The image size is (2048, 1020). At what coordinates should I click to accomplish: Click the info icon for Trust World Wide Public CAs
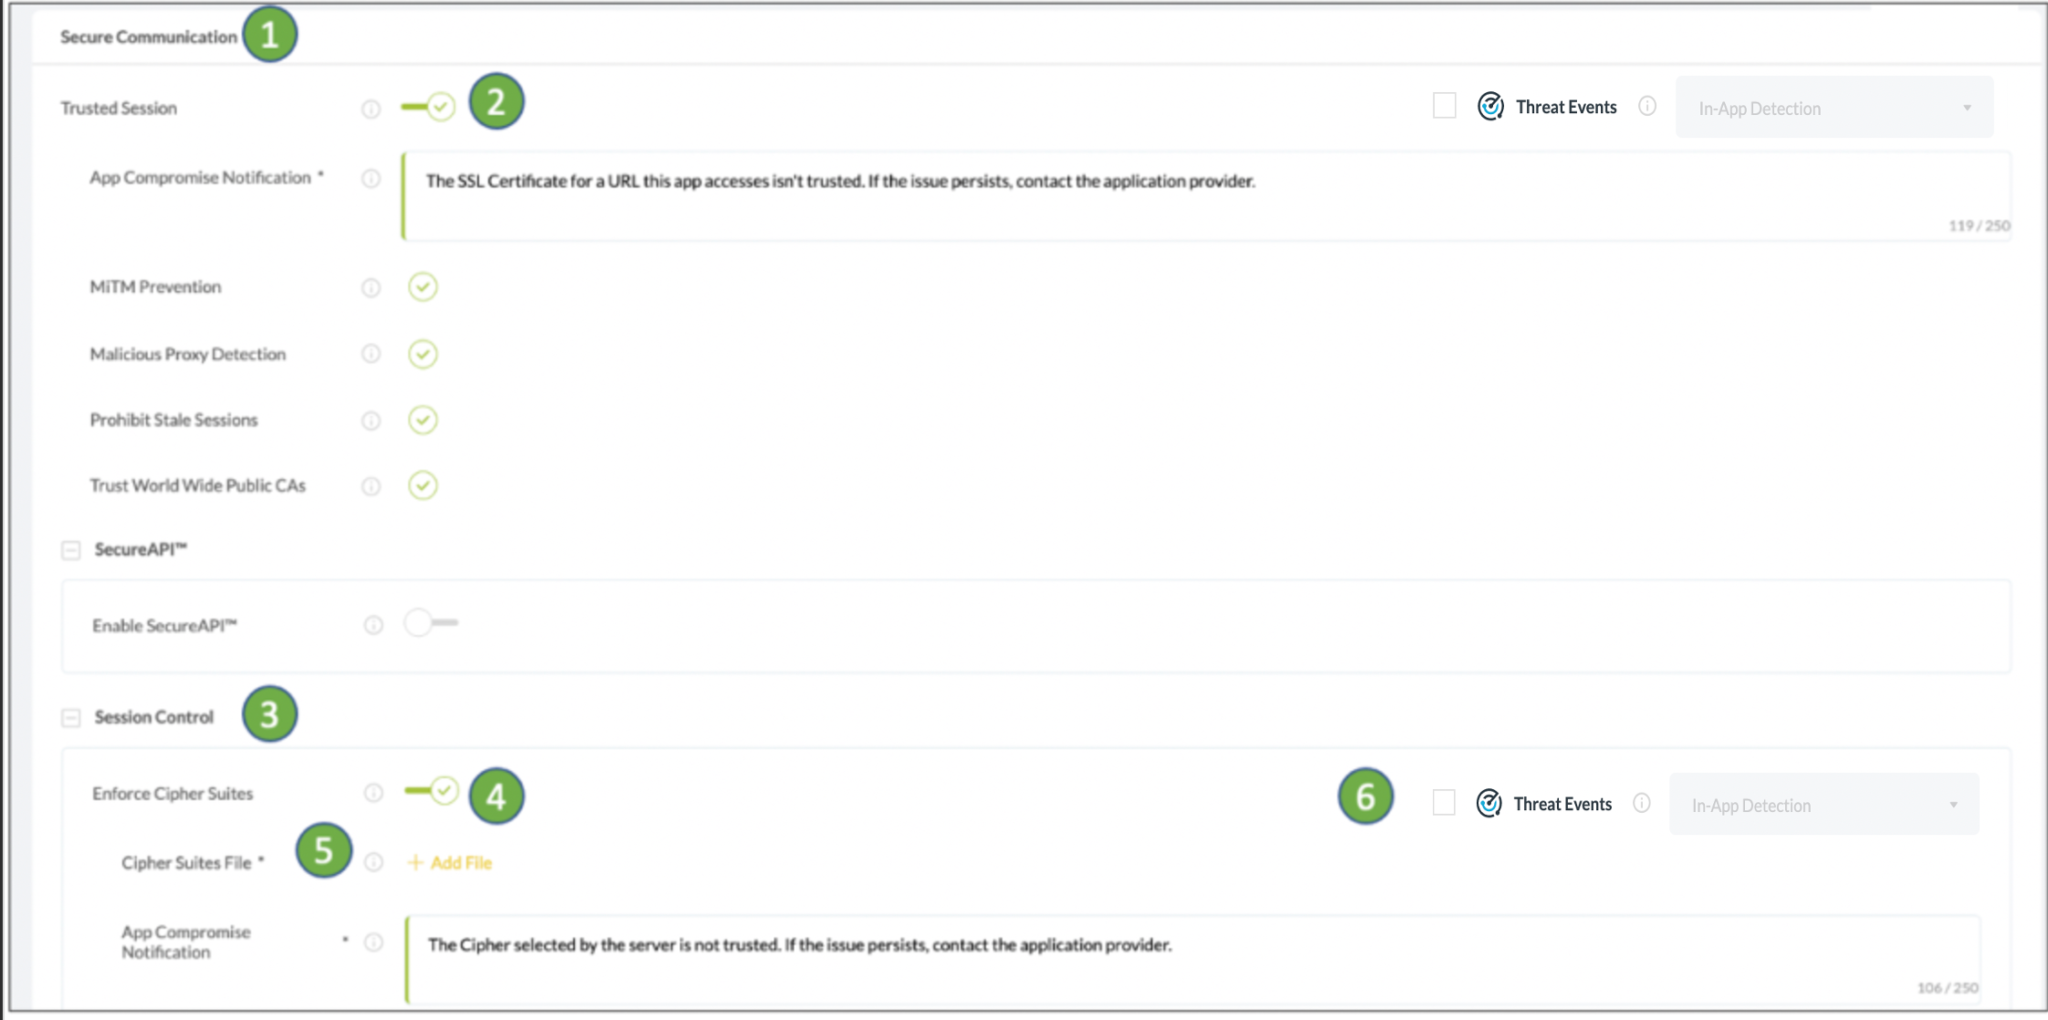tap(371, 487)
